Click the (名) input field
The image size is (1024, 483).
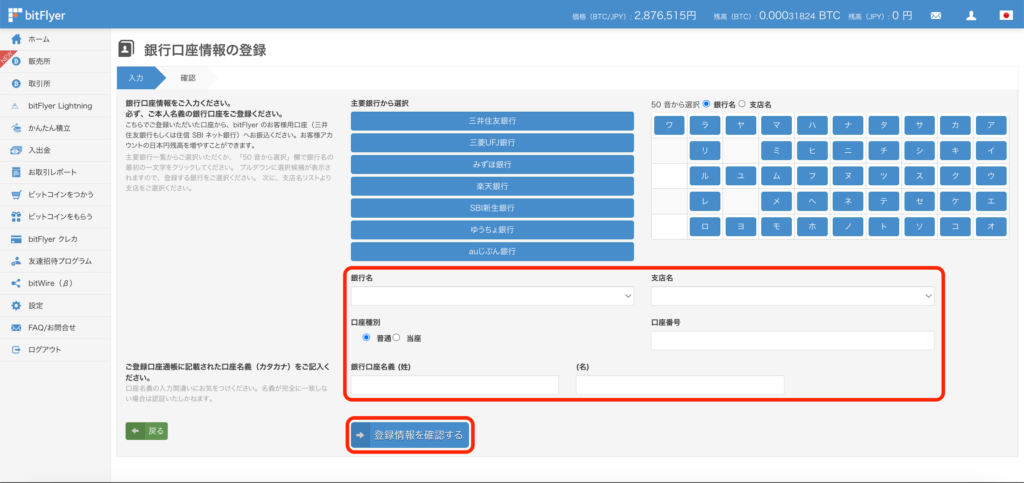[680, 385]
